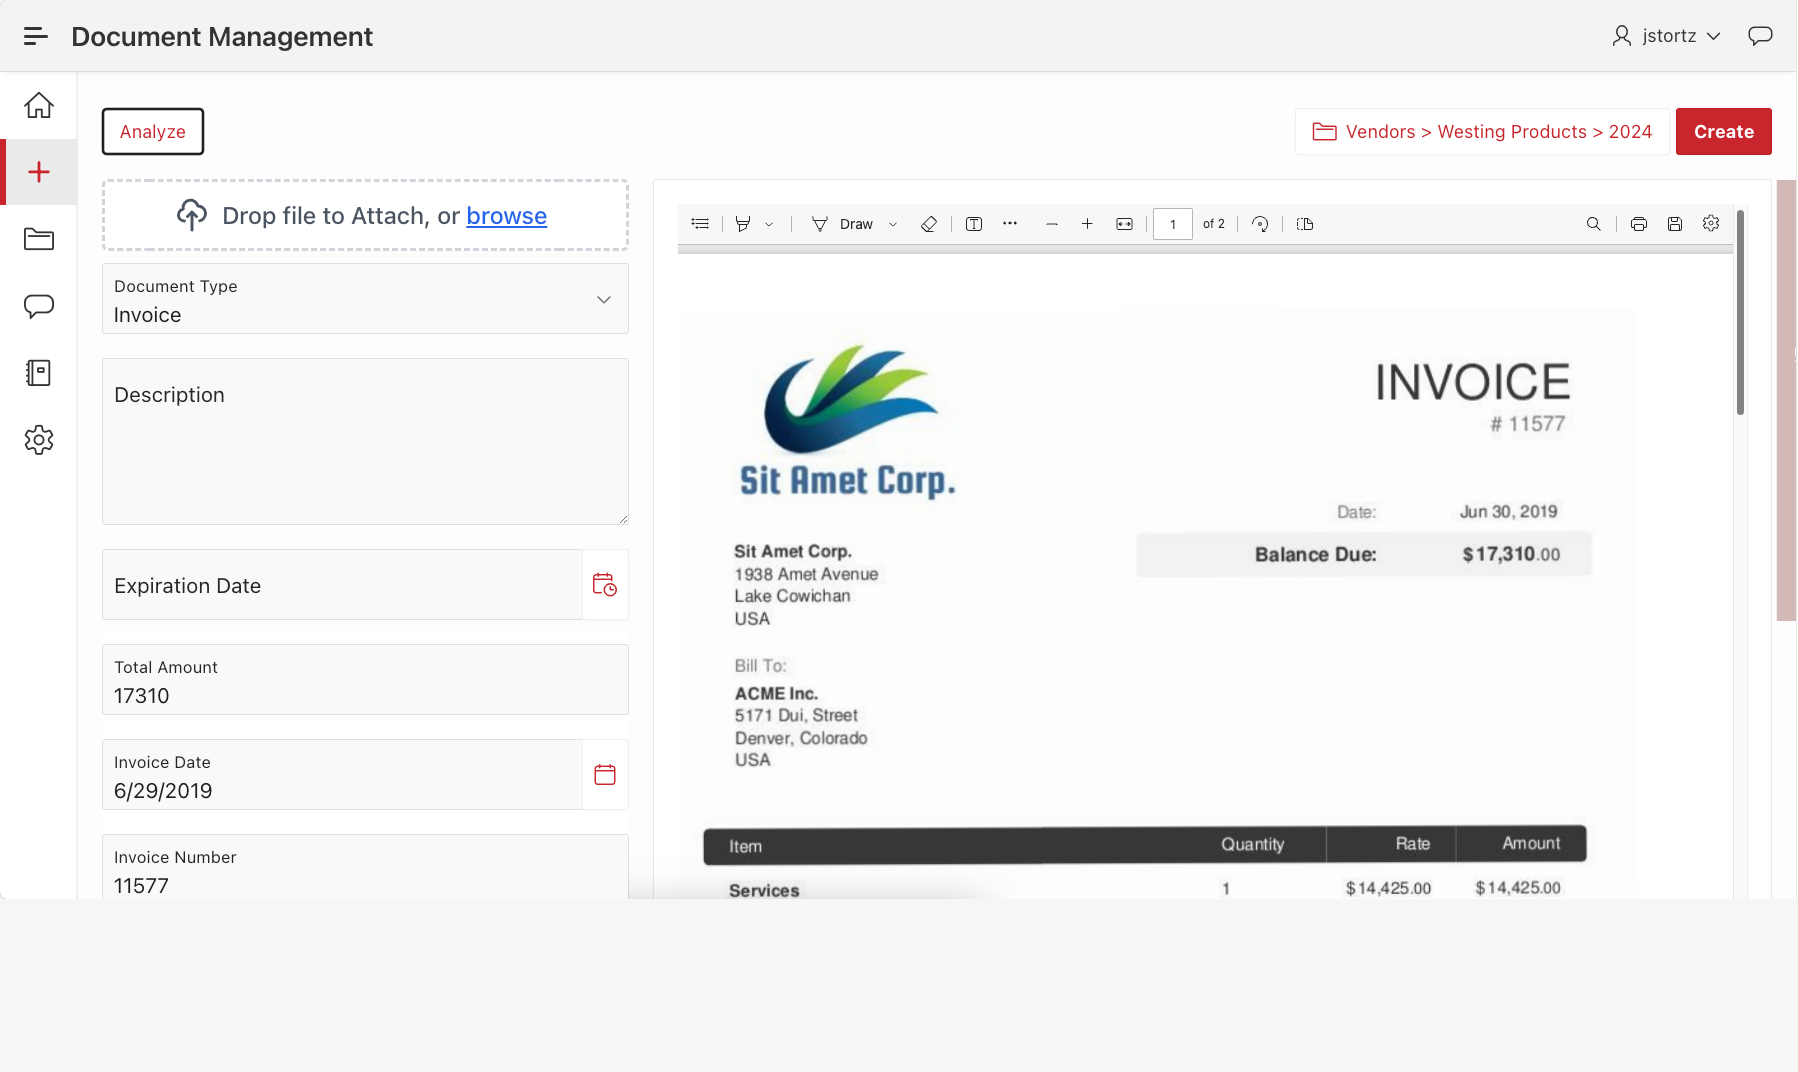Click the "Balance Due:" label in the invoice
The height and width of the screenshot is (1072, 1798).
tap(1315, 555)
